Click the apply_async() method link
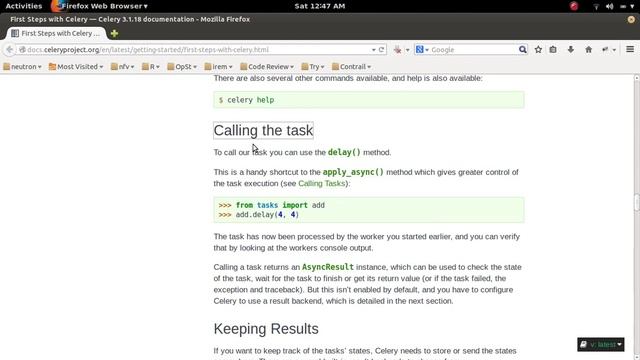 coord(353,172)
